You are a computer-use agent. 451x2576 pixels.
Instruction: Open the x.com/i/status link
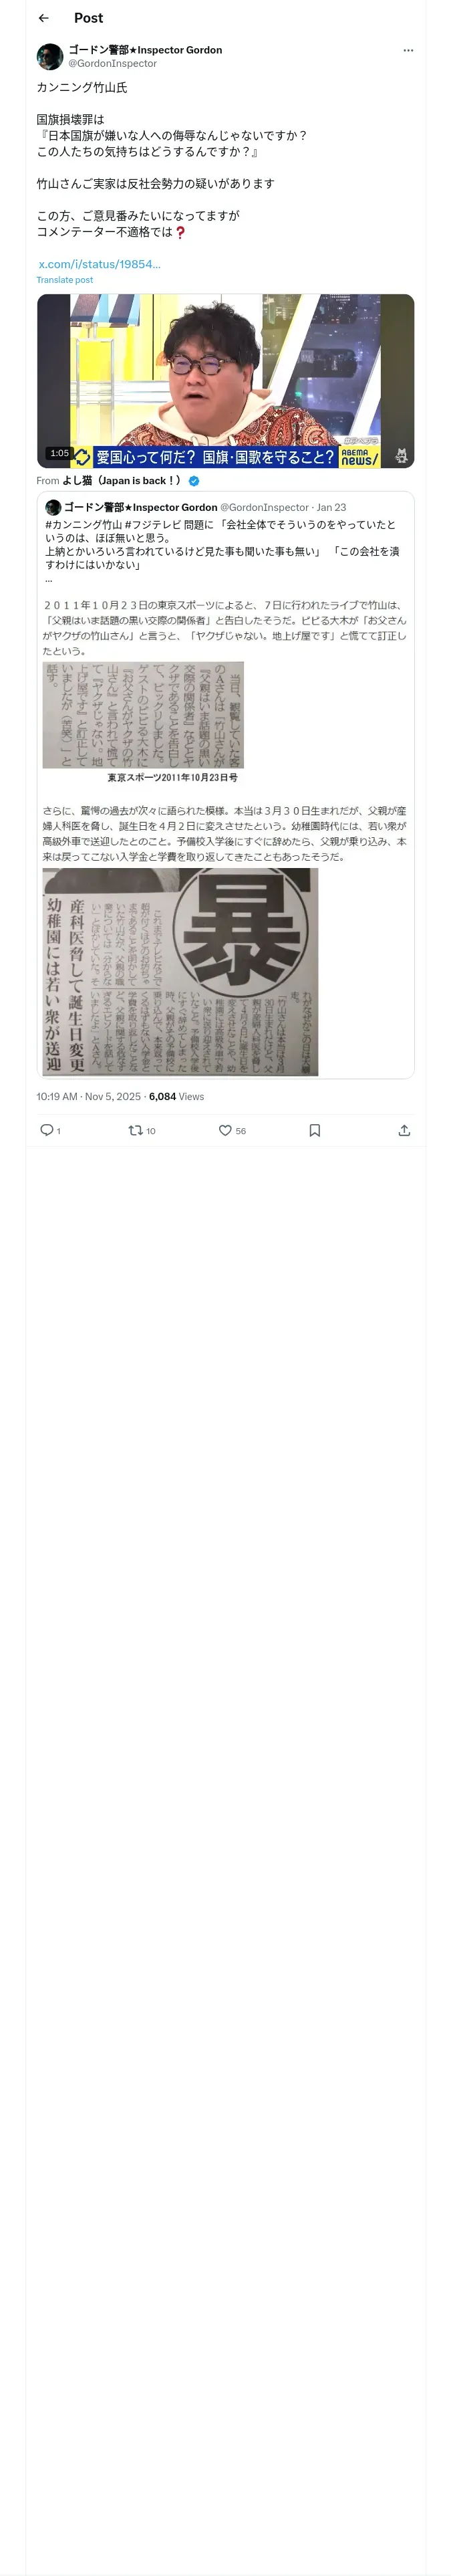99,264
